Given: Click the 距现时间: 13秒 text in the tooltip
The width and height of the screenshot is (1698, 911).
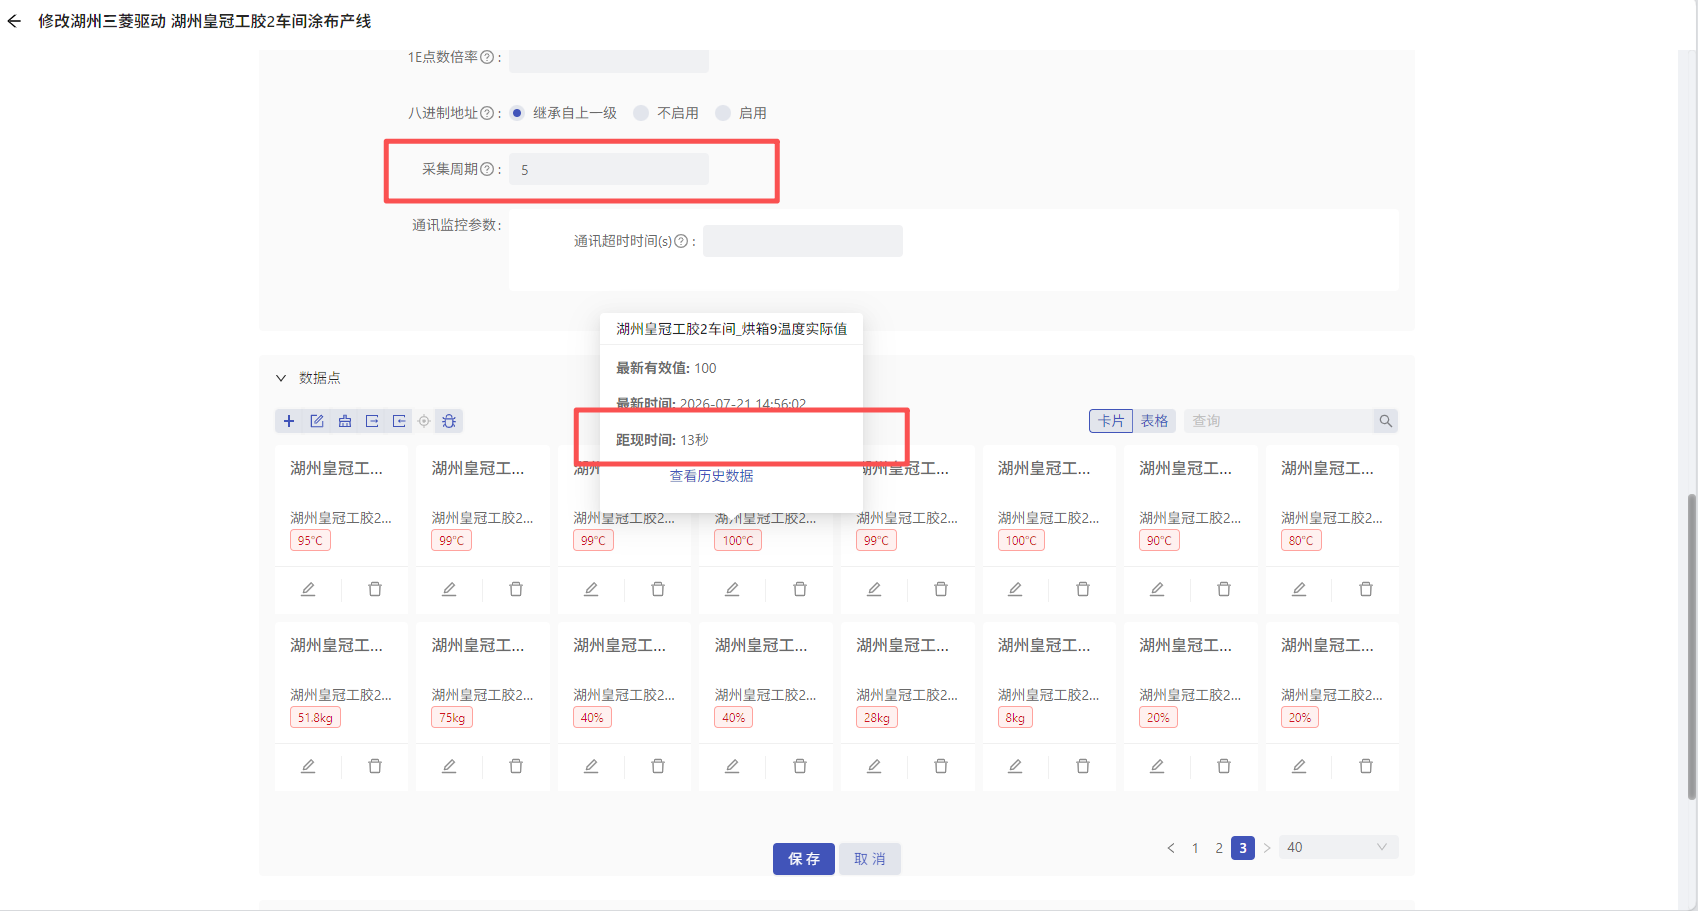Looking at the screenshot, I should [662, 440].
